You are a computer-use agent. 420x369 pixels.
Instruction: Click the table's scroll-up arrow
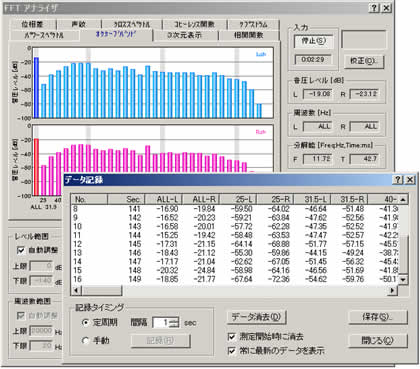[403, 200]
